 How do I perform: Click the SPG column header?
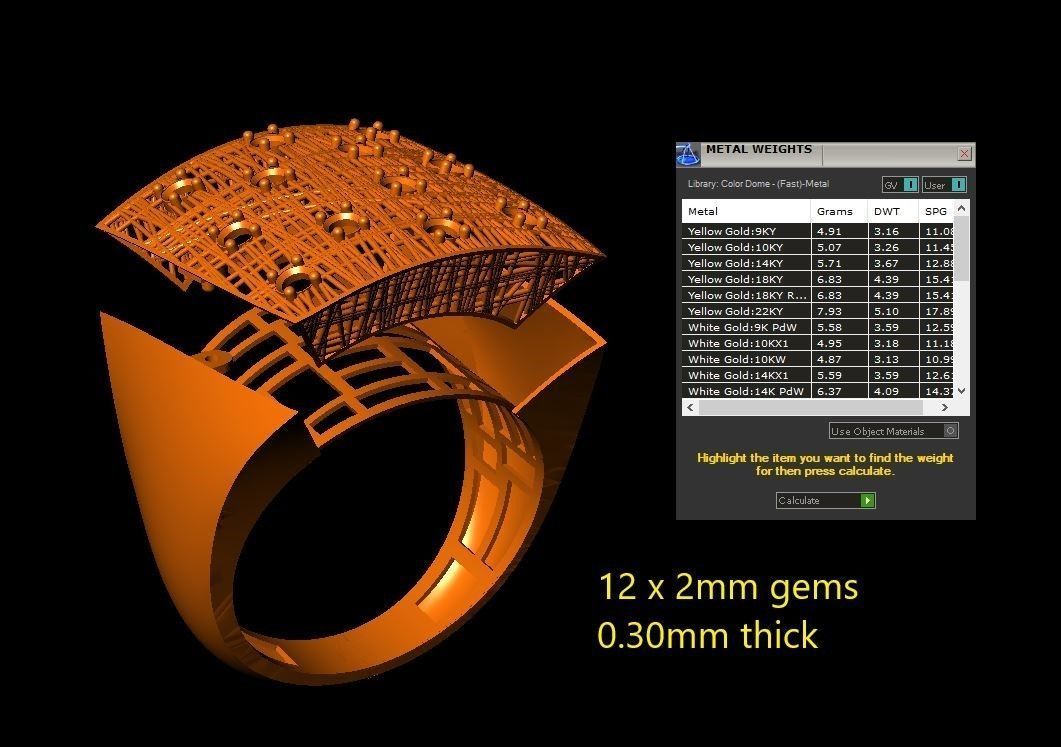936,211
